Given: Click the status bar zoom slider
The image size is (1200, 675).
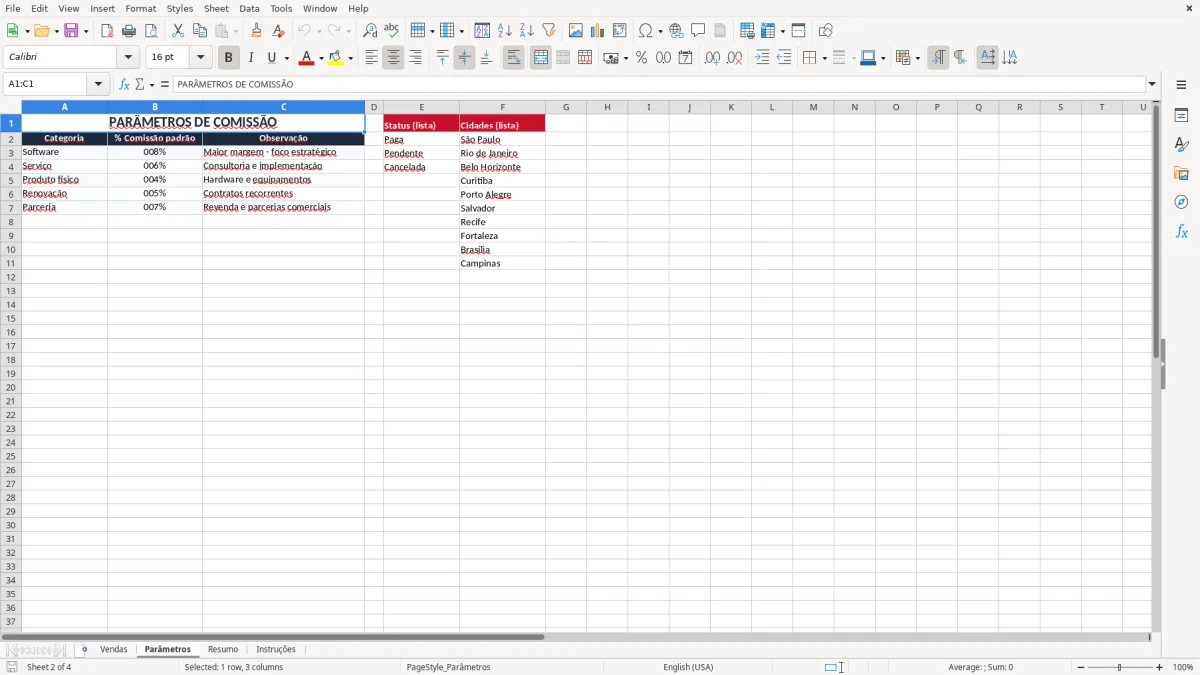Looking at the screenshot, I should [x=1120, y=667].
